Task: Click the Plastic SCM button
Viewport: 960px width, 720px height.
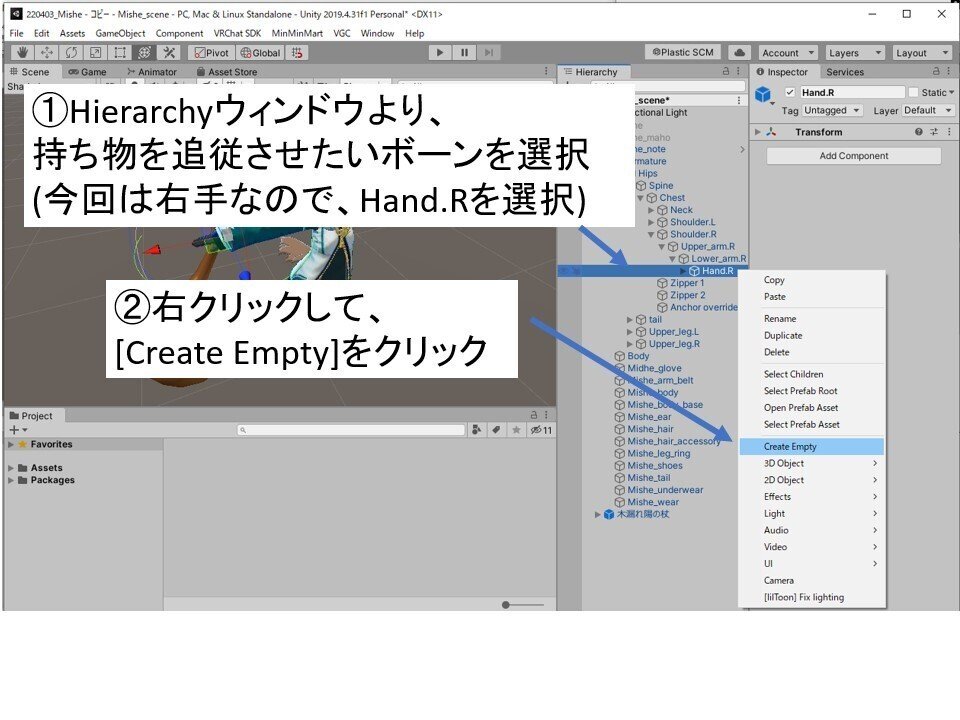Action: (x=682, y=53)
